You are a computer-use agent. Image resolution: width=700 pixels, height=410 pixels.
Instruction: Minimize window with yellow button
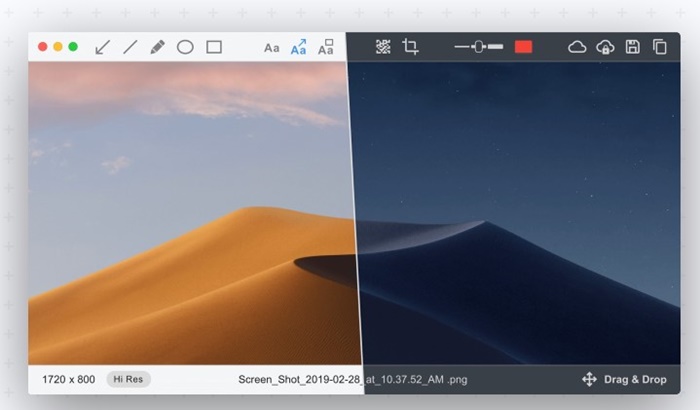point(58,47)
